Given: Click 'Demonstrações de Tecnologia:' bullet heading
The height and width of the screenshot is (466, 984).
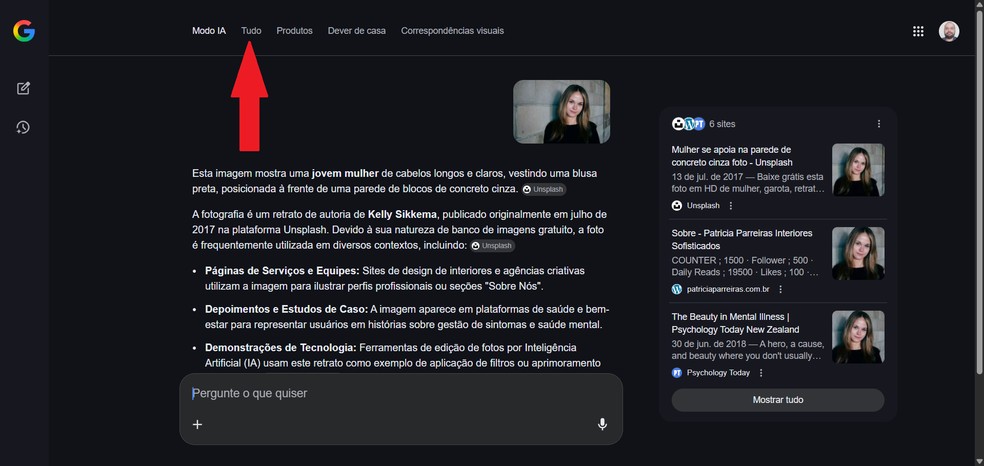Looking at the screenshot, I should (x=281, y=348).
